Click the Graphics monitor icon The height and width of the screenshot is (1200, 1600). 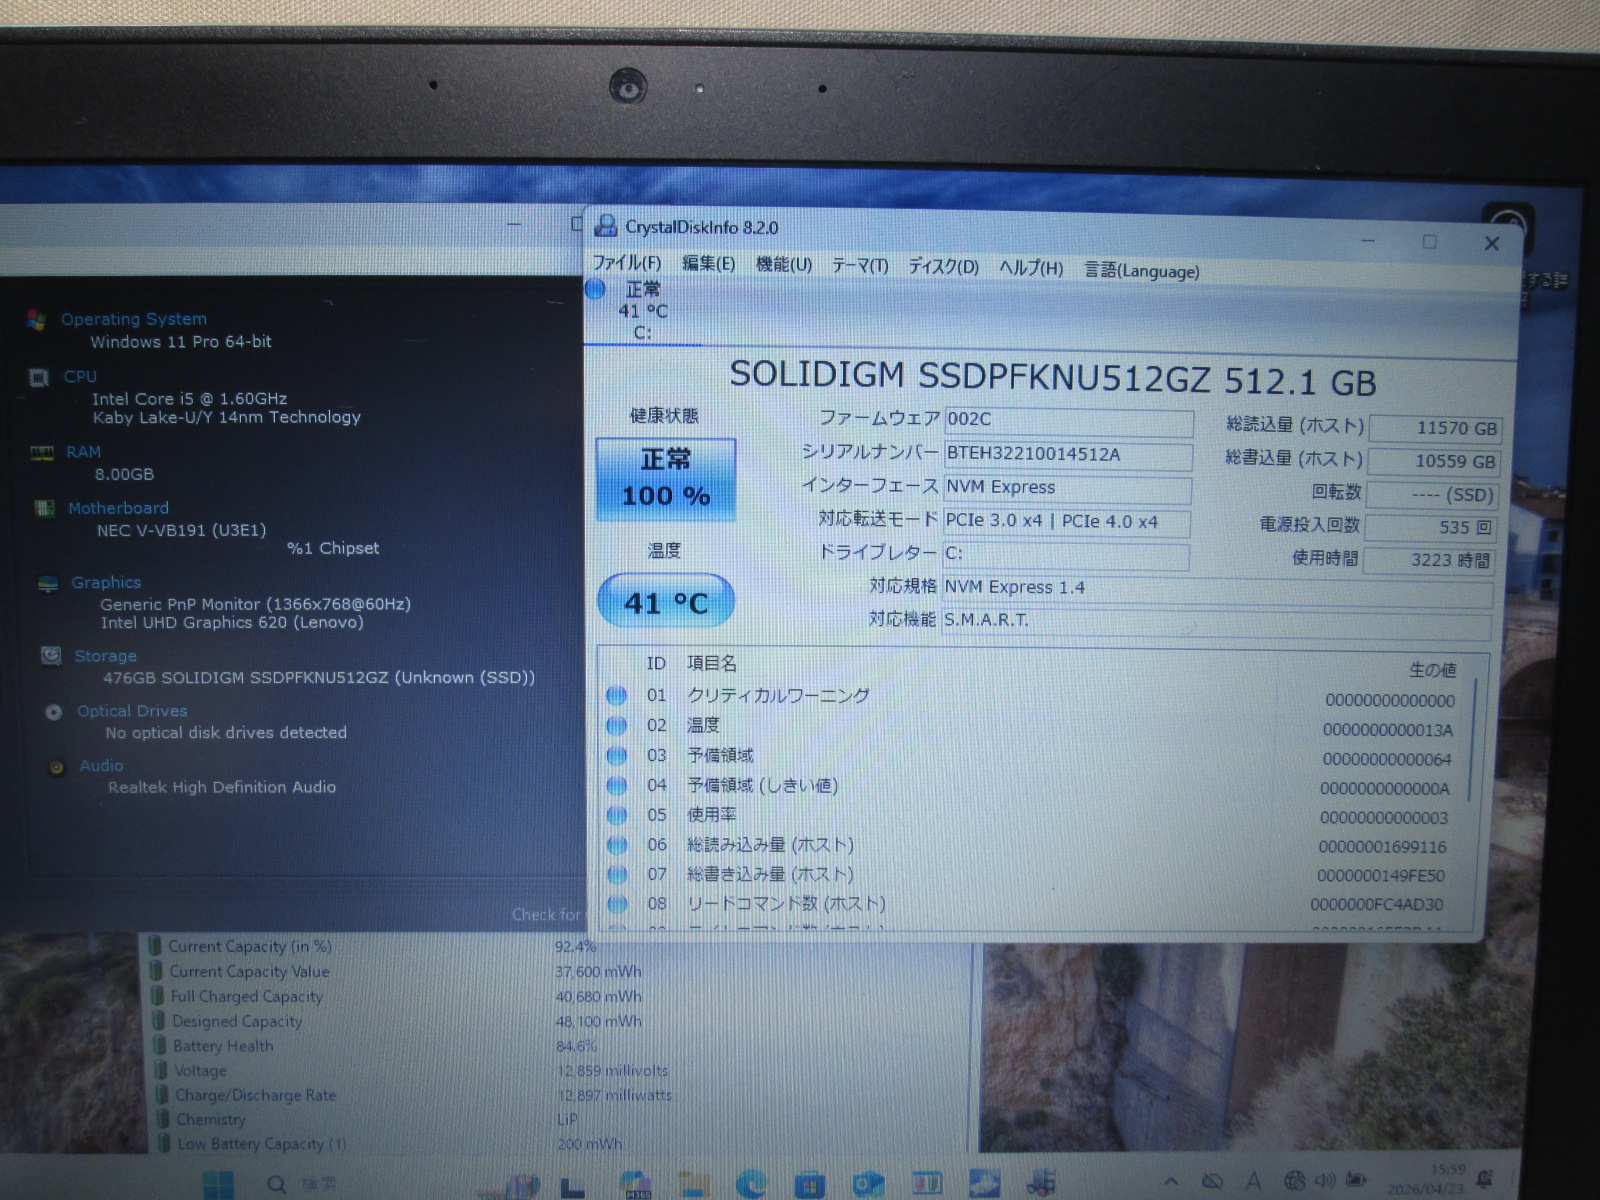pos(47,583)
